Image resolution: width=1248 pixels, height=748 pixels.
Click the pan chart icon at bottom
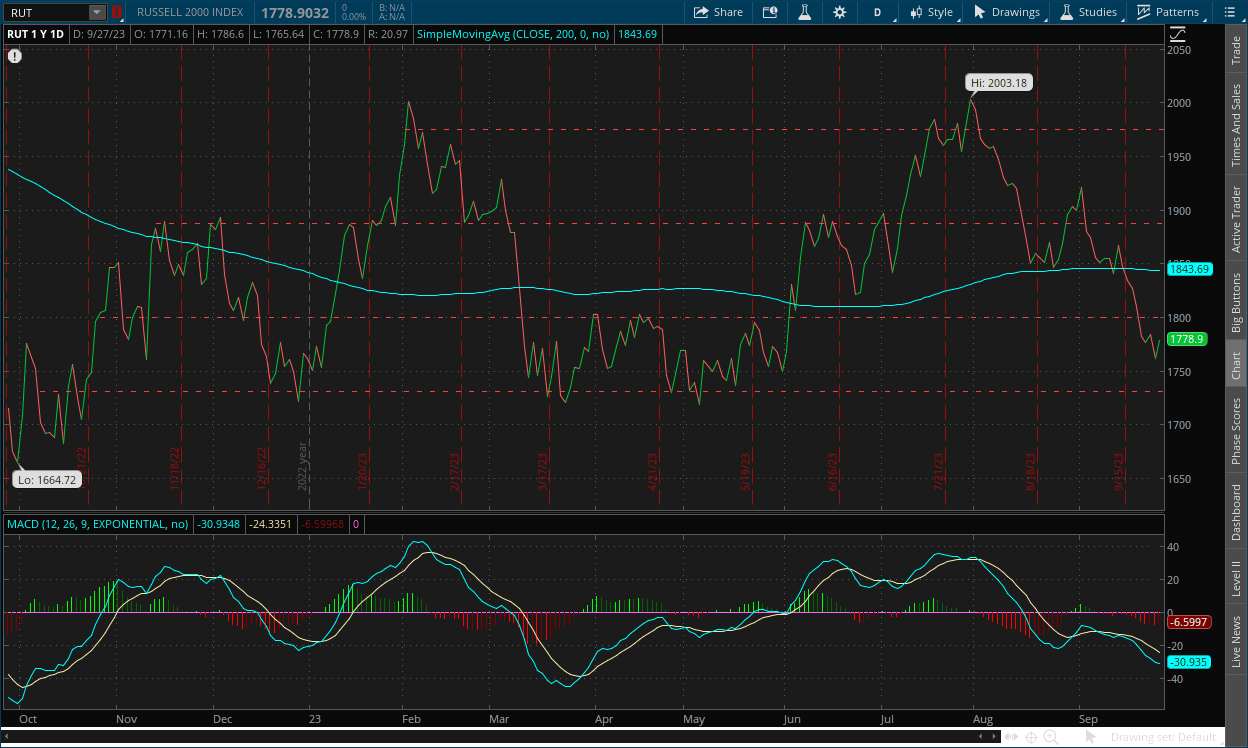click(1011, 737)
